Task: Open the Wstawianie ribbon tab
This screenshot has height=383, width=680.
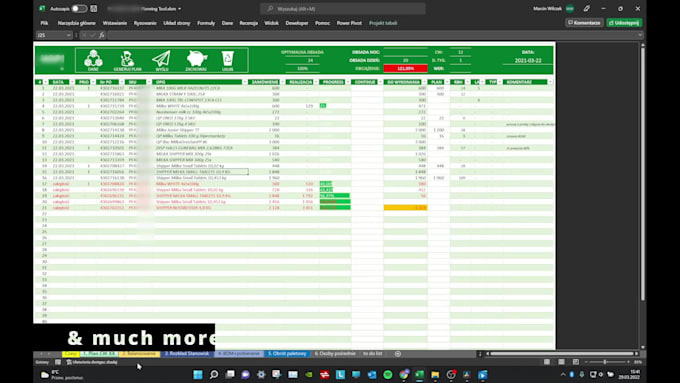Action: (x=114, y=23)
